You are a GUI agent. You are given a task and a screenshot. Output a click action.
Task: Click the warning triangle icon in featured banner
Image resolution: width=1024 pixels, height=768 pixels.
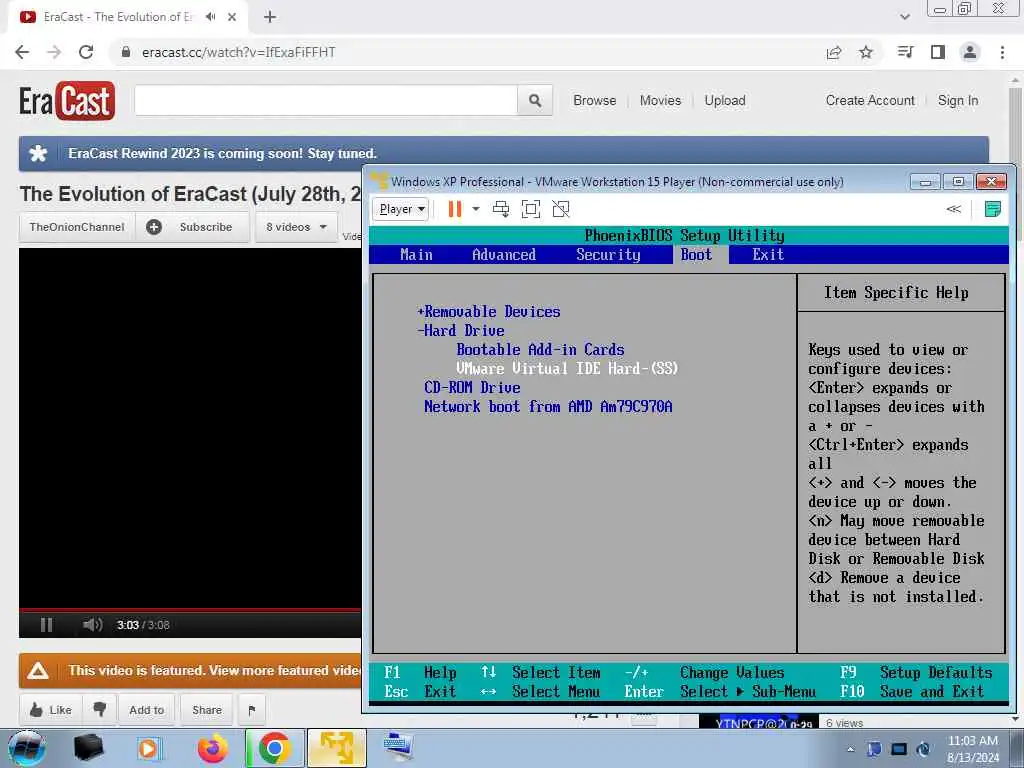coord(38,671)
